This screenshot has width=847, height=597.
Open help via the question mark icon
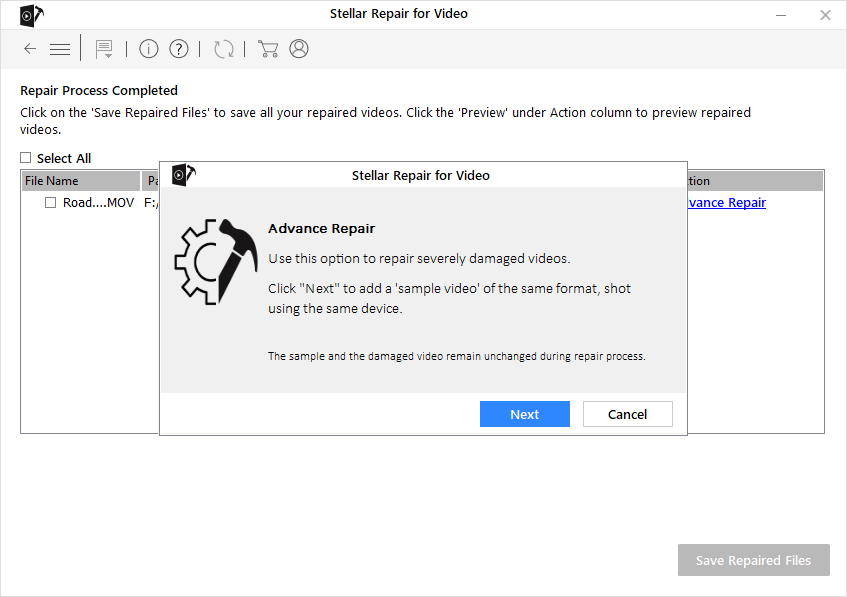pyautogui.click(x=179, y=49)
